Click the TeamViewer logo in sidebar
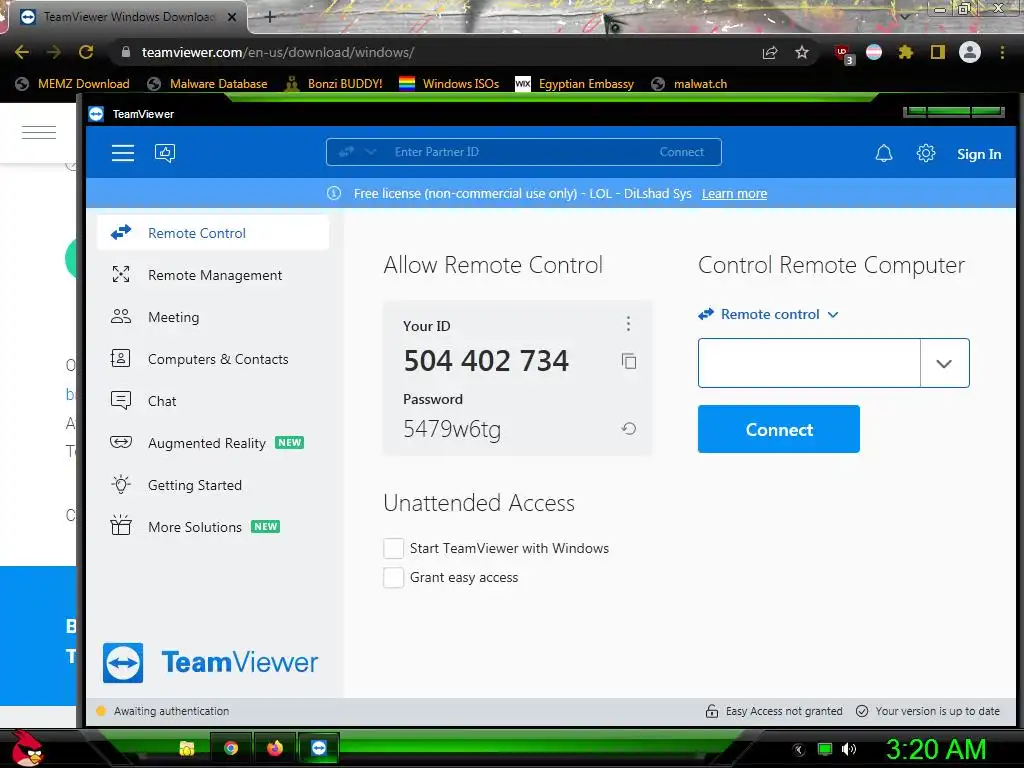This screenshot has height=768, width=1024. click(210, 662)
